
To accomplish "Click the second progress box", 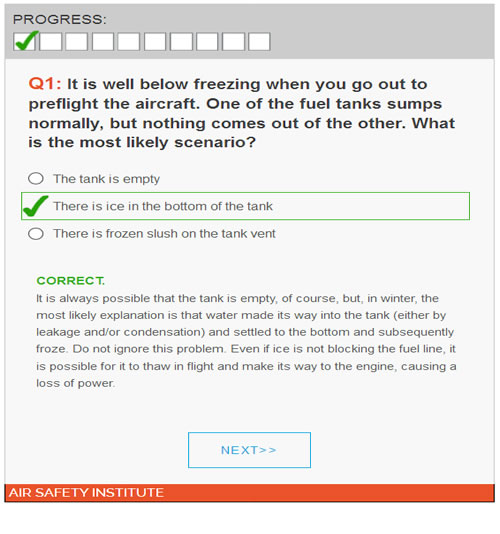I will point(50,42).
